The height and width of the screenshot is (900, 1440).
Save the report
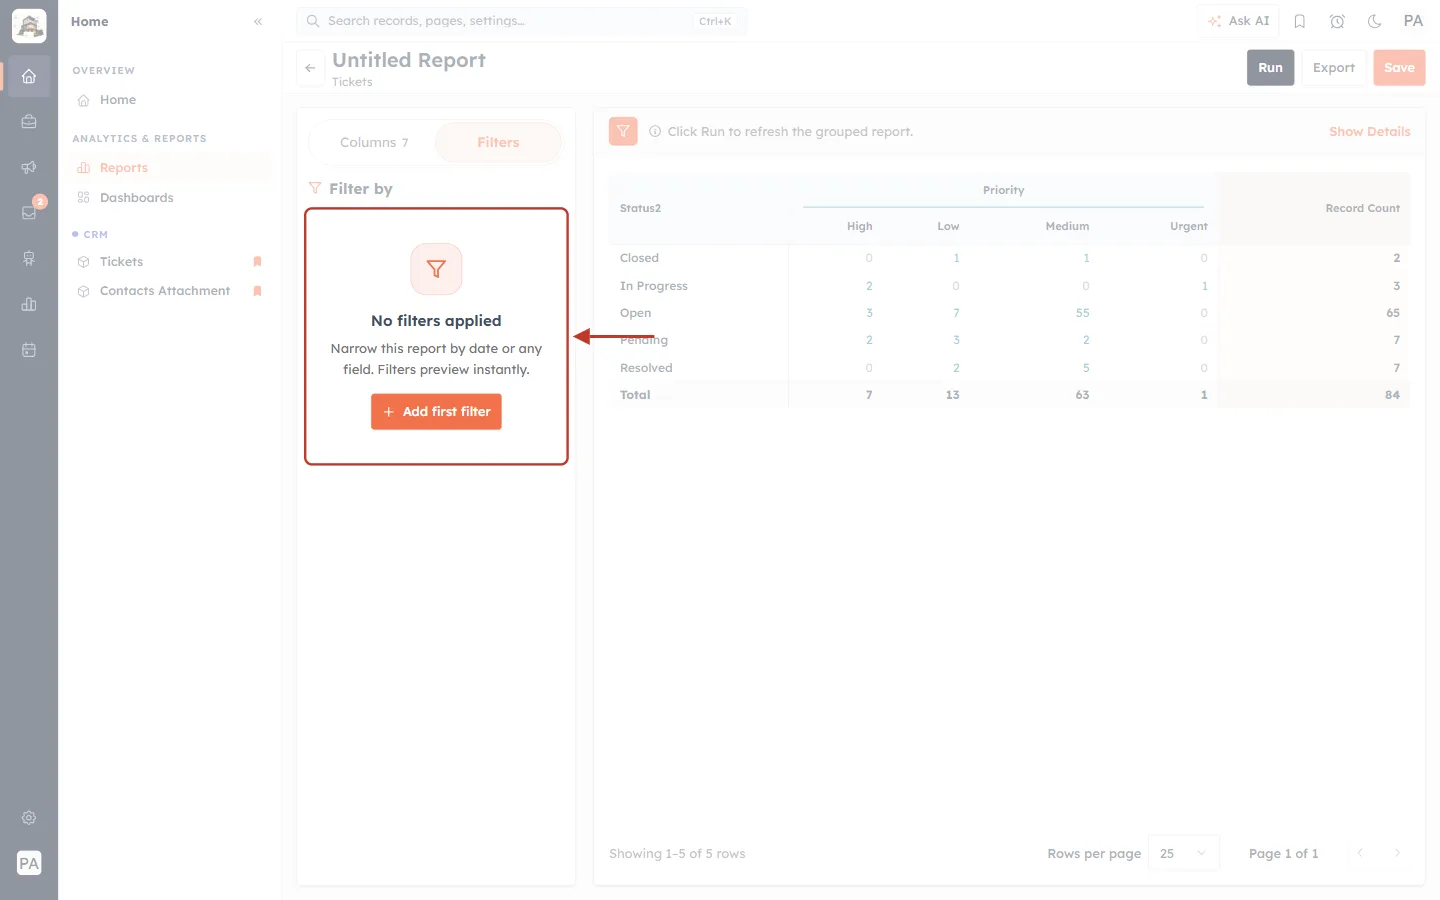[x=1399, y=68]
